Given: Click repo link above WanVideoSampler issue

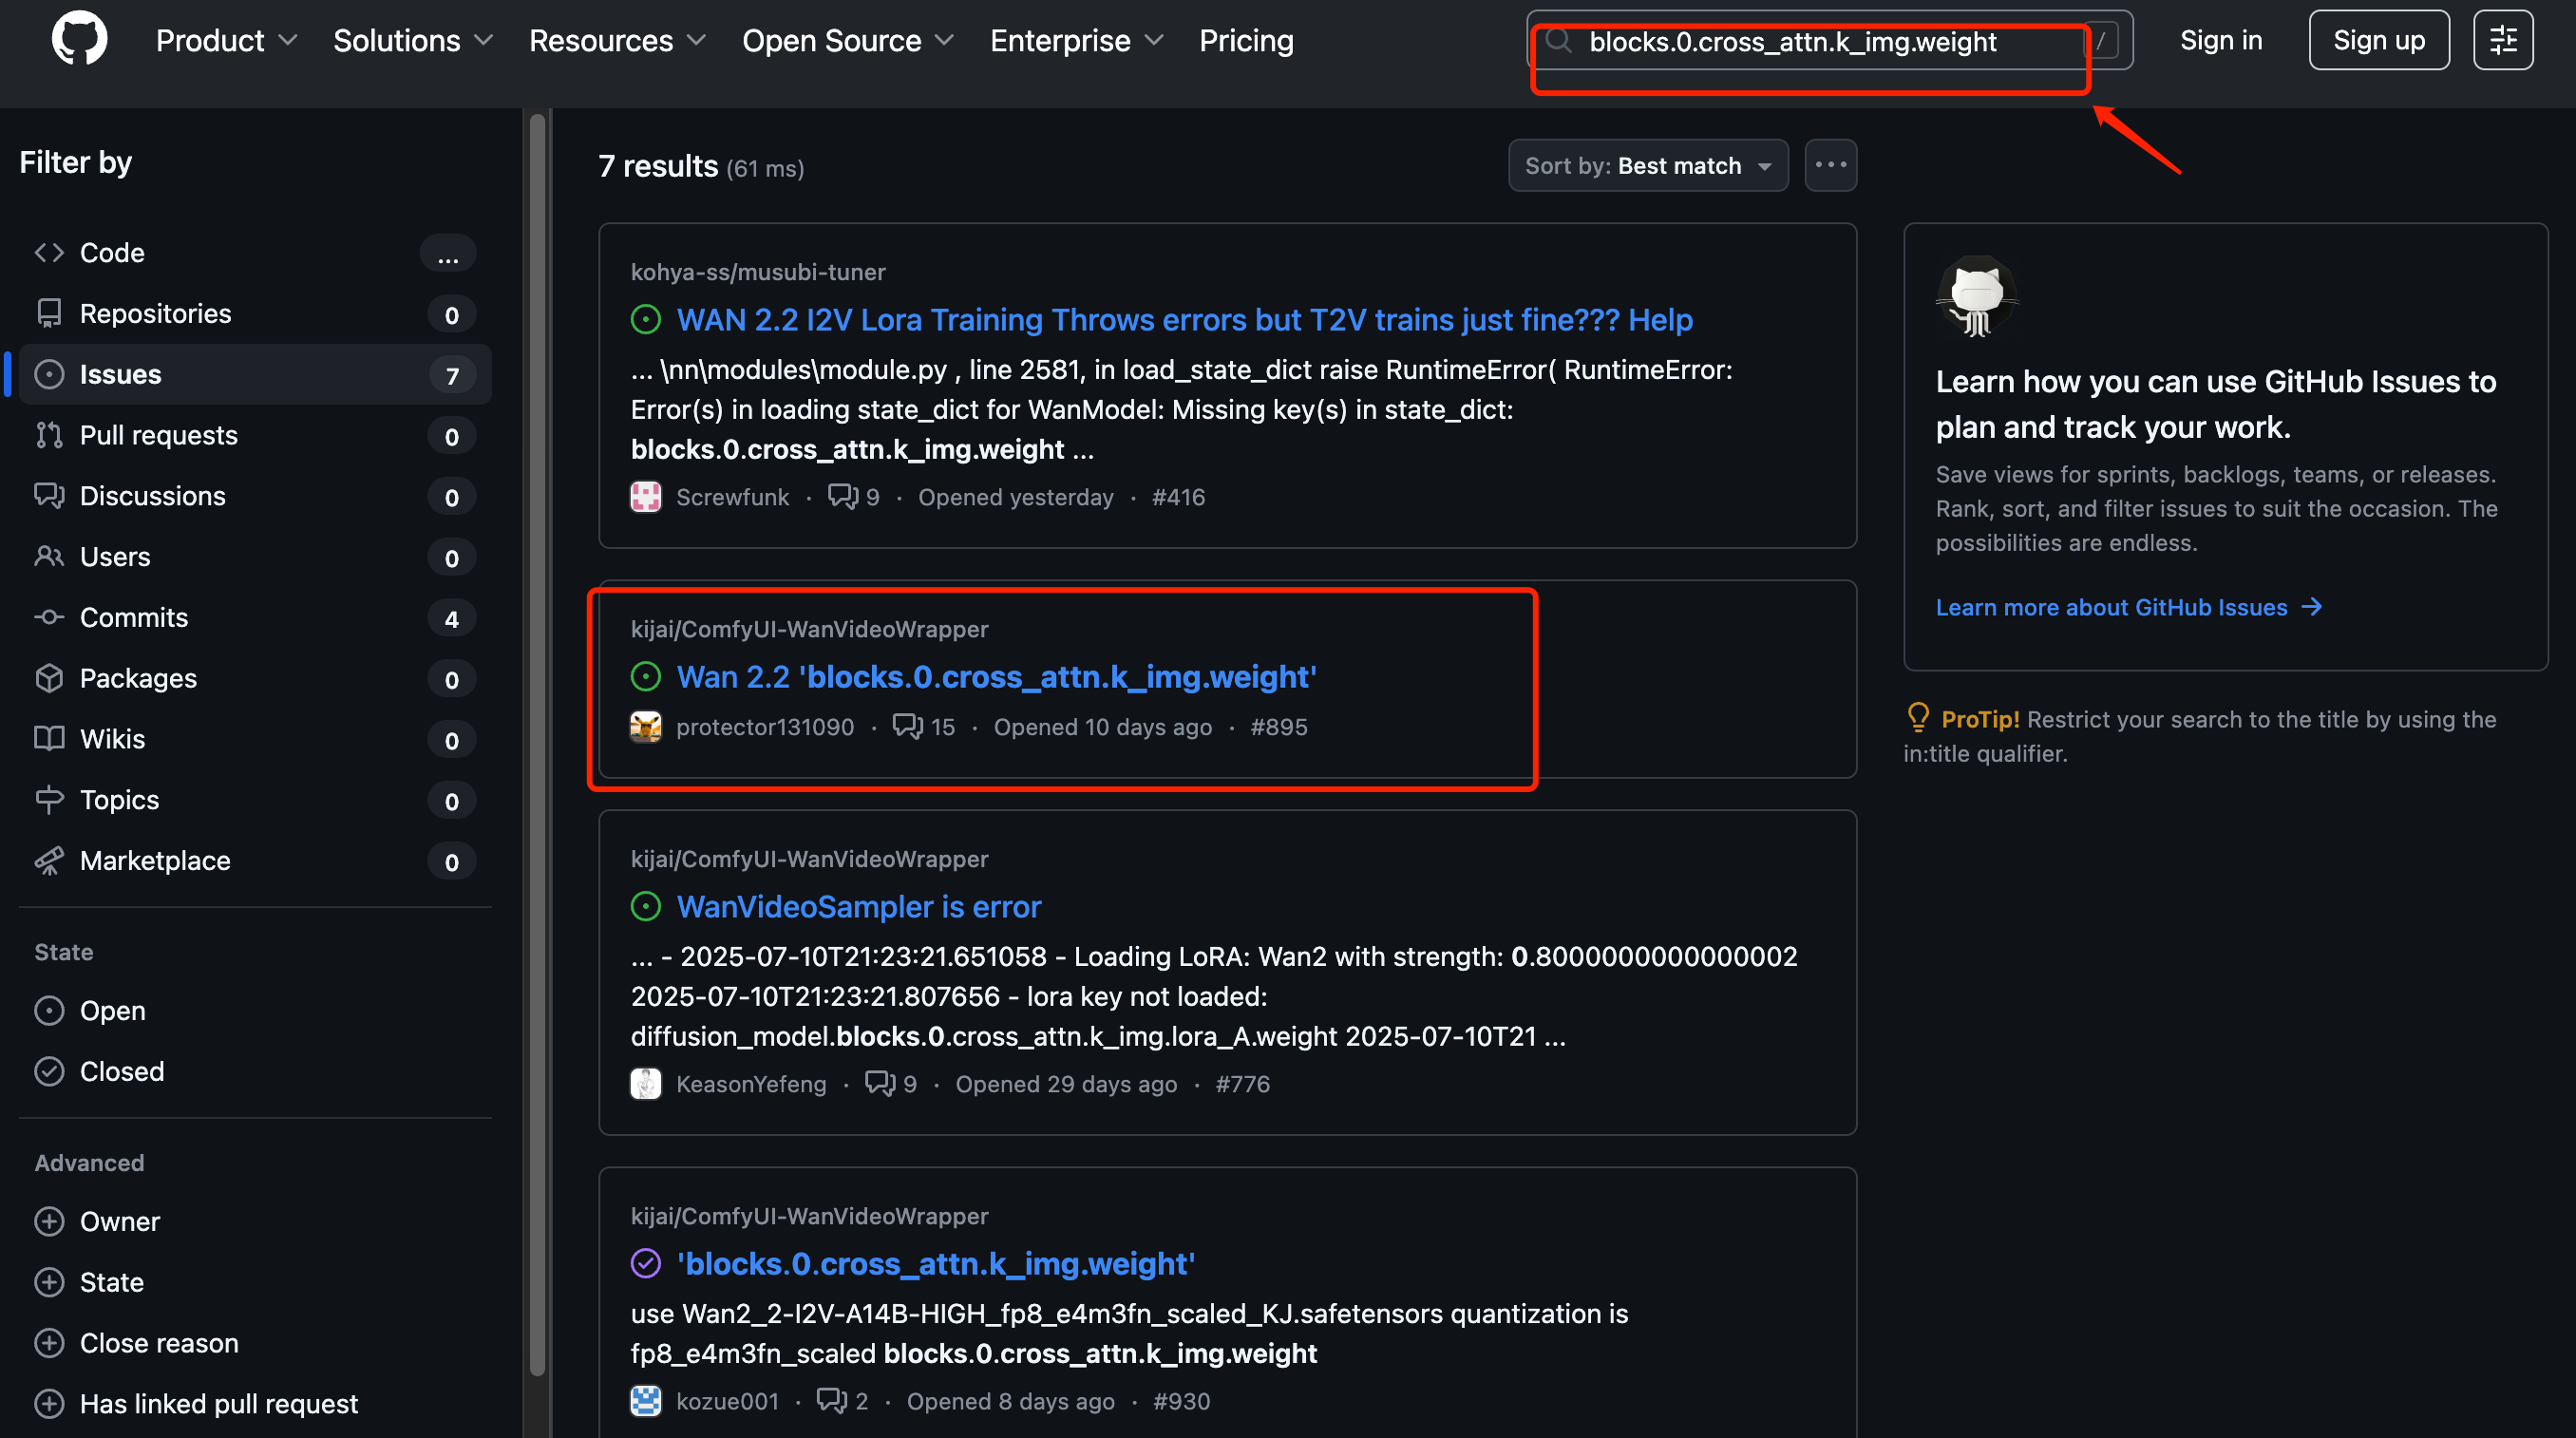Looking at the screenshot, I should click(x=809, y=859).
